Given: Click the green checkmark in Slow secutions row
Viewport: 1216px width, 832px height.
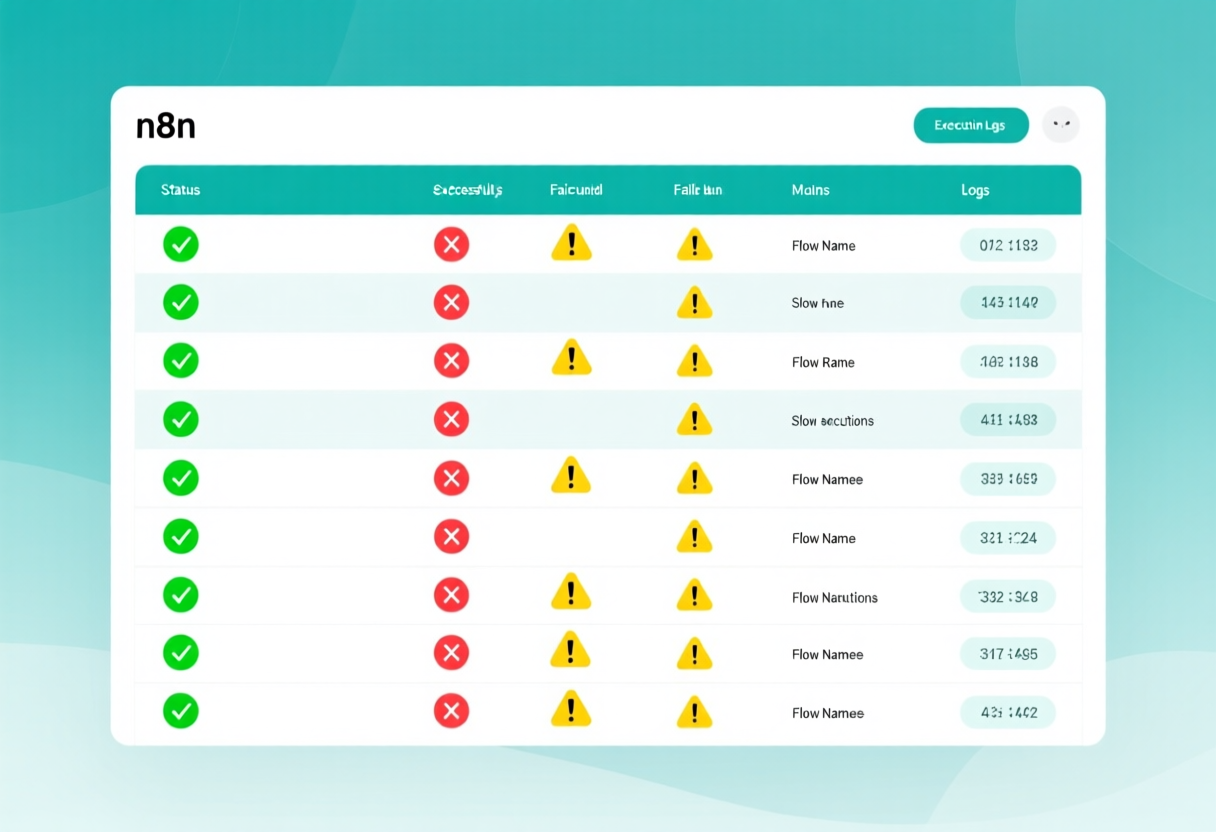Looking at the screenshot, I should tap(181, 419).
